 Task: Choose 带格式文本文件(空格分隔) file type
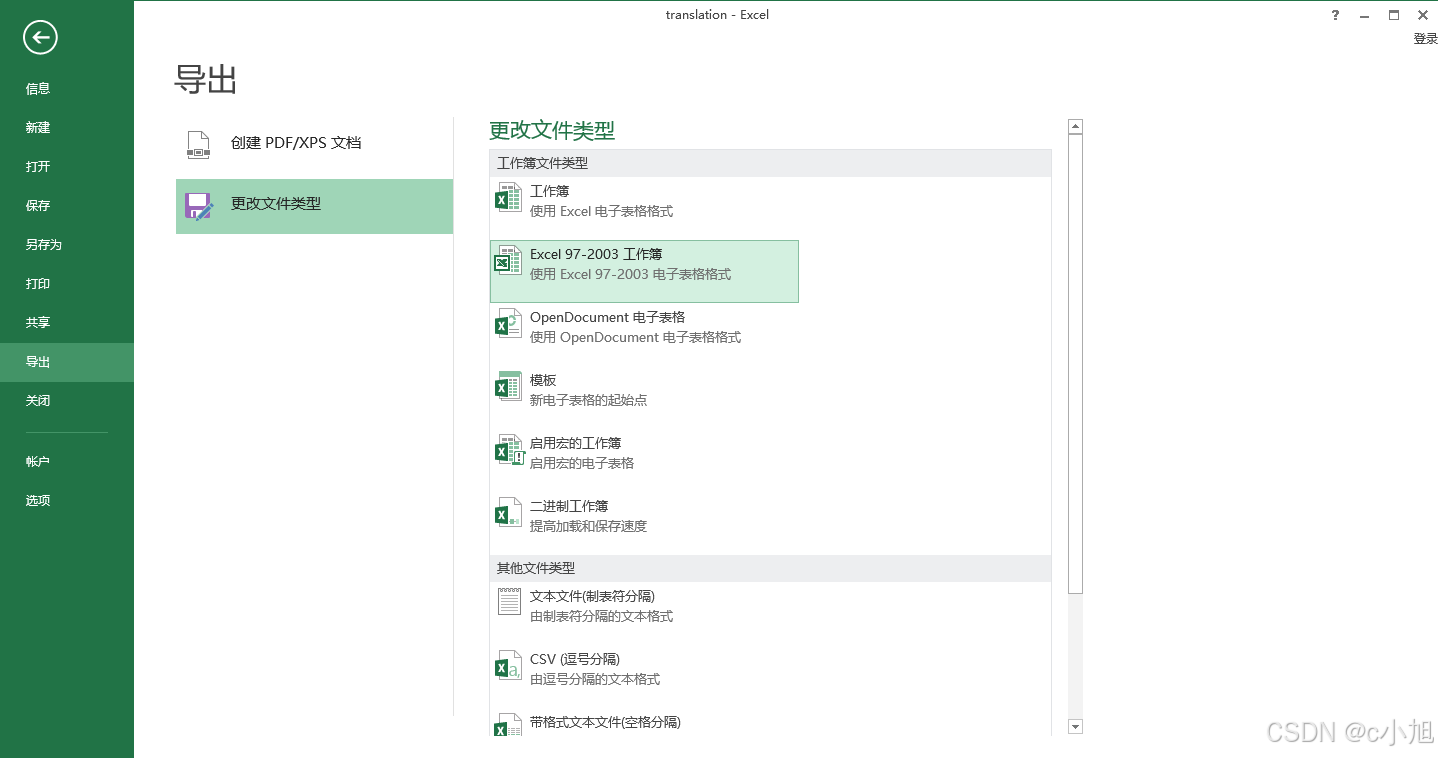pos(644,724)
